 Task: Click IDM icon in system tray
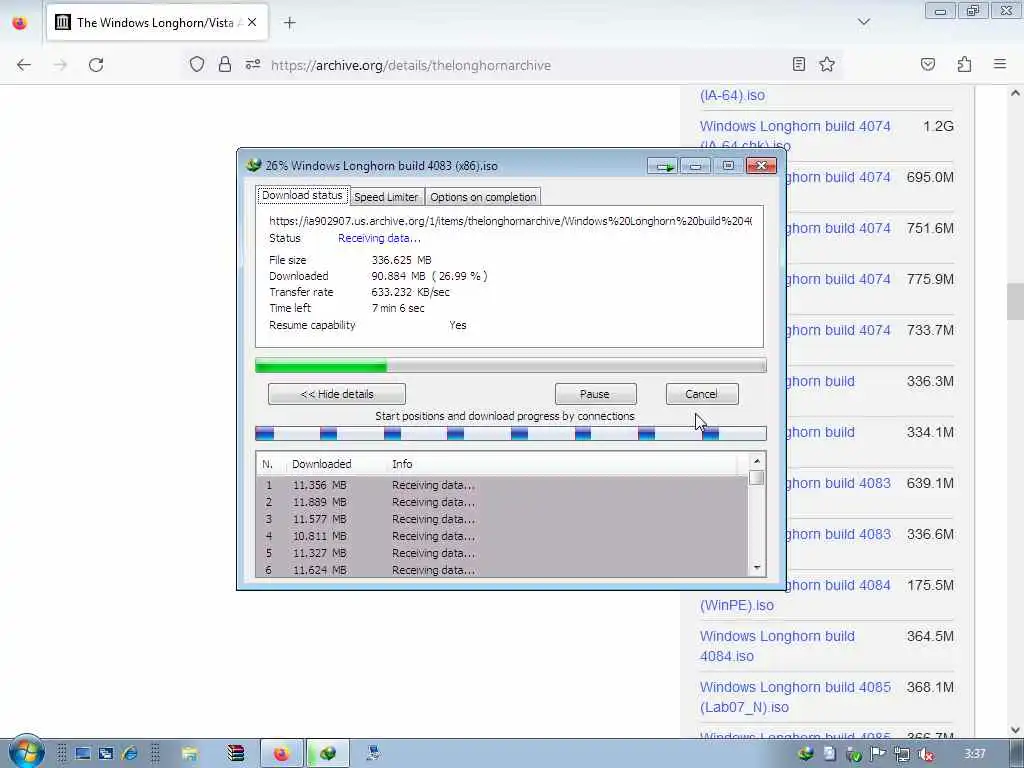pos(806,754)
